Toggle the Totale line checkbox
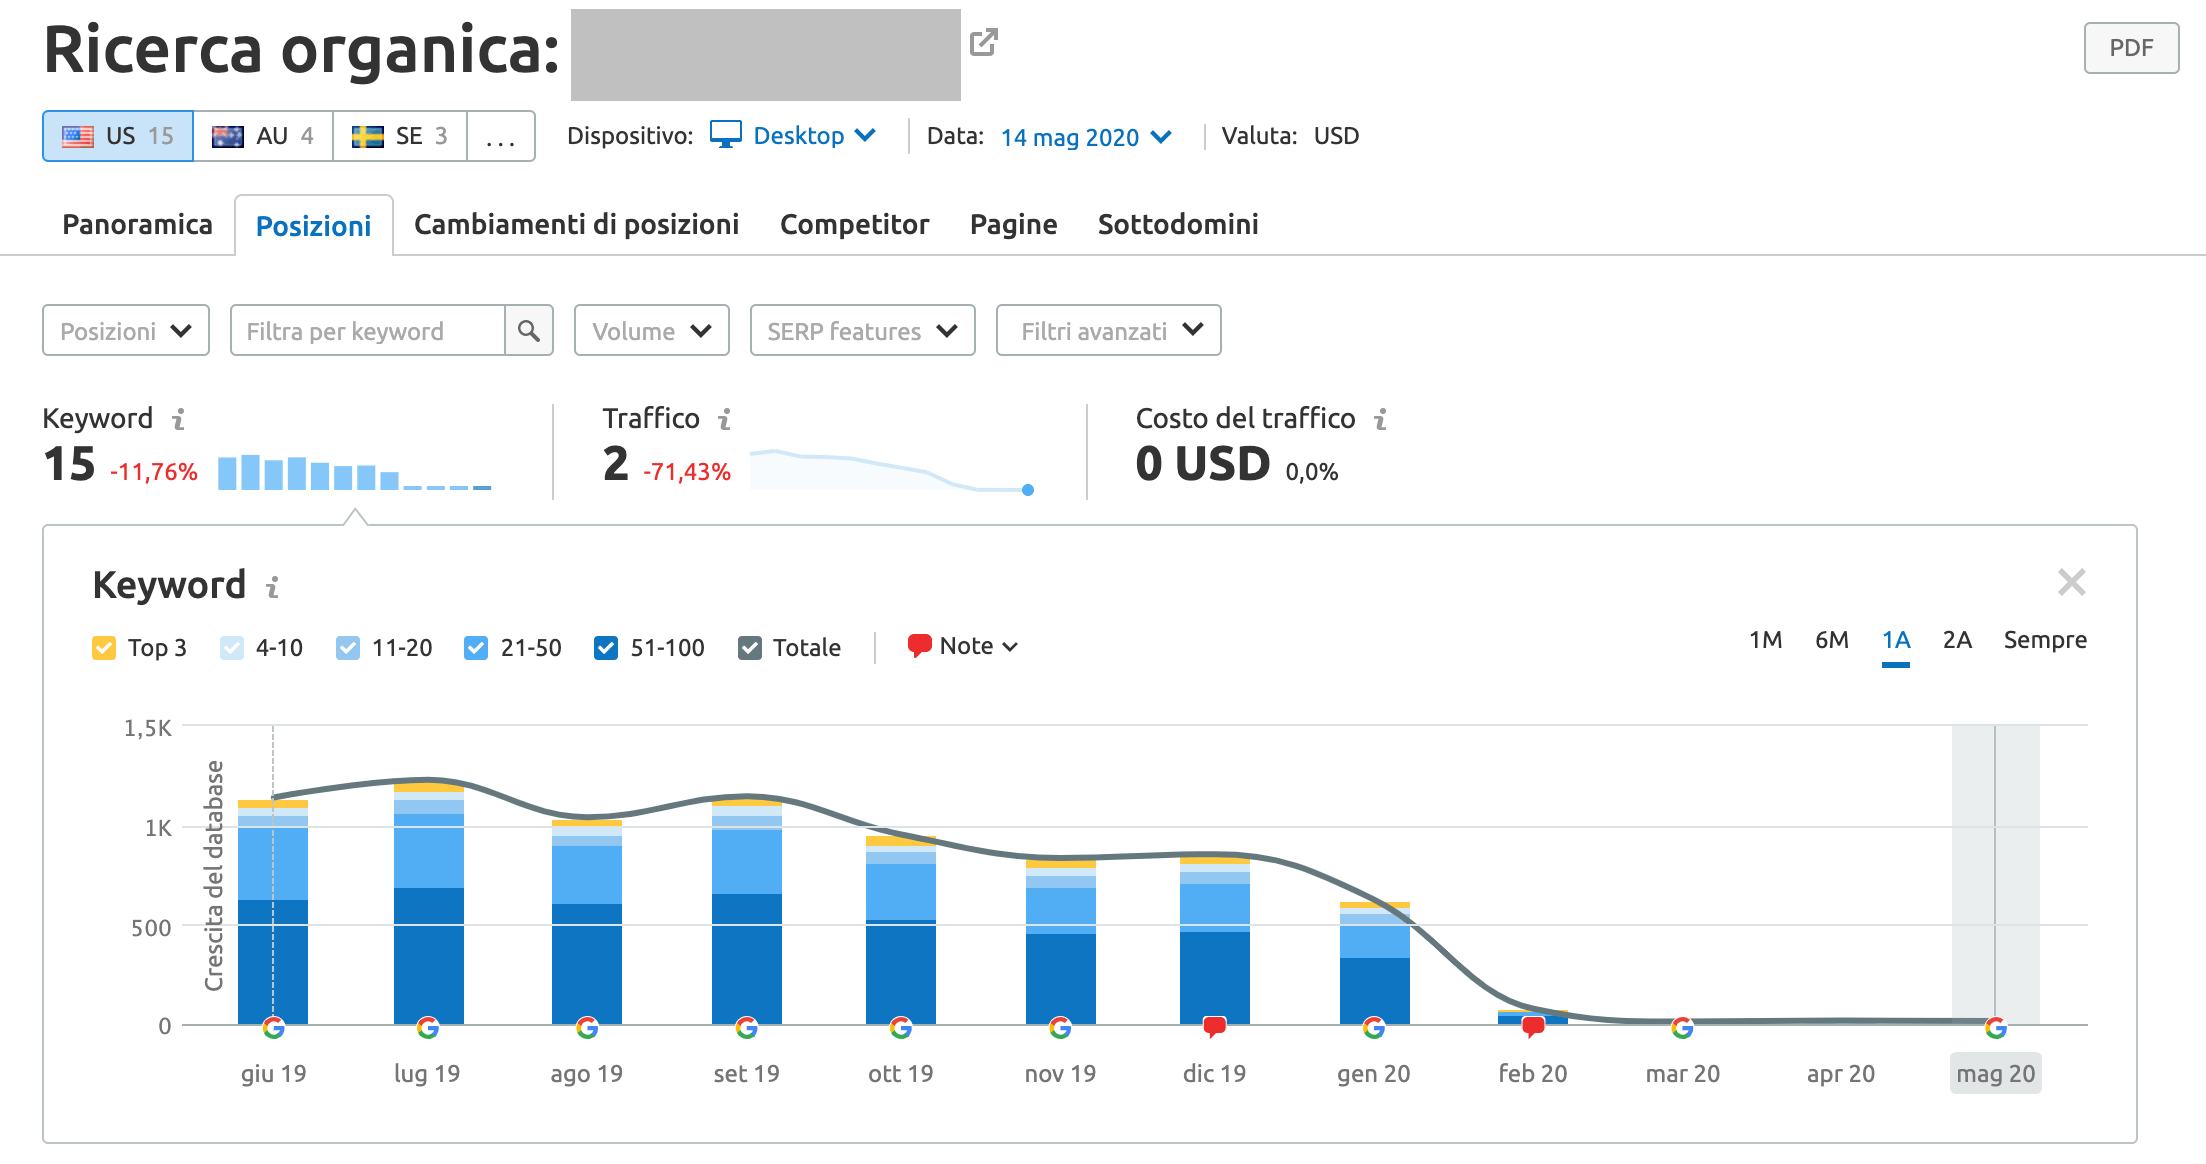The width and height of the screenshot is (2206, 1164). click(750, 648)
